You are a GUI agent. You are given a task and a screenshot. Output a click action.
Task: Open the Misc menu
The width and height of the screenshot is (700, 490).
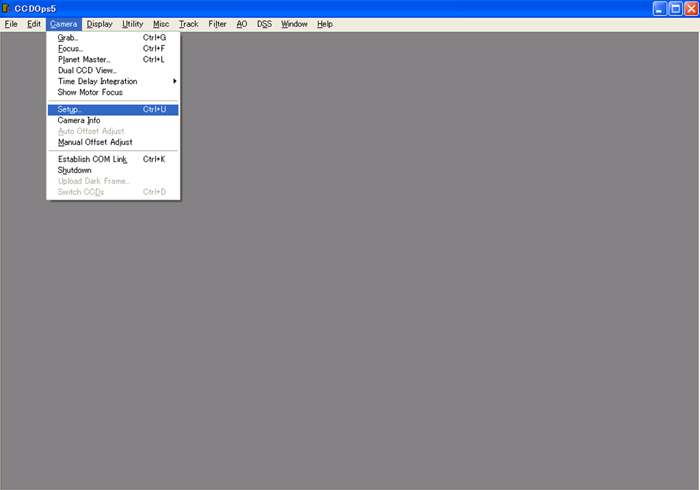pos(161,24)
